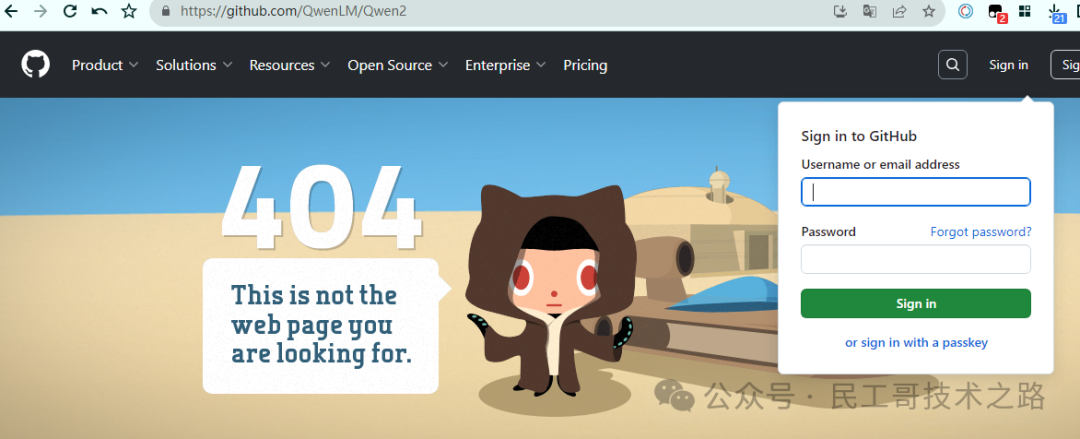Open the blue circular extension icon
Viewport: 1080px width, 439px height.
pos(966,11)
